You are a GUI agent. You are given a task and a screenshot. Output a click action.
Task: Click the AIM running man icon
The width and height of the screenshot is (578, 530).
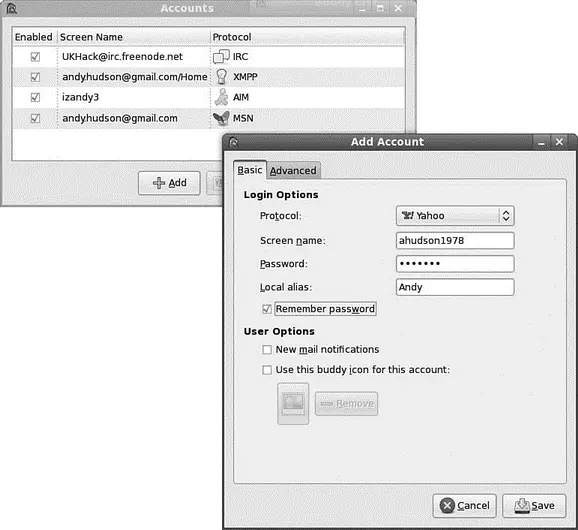222,97
